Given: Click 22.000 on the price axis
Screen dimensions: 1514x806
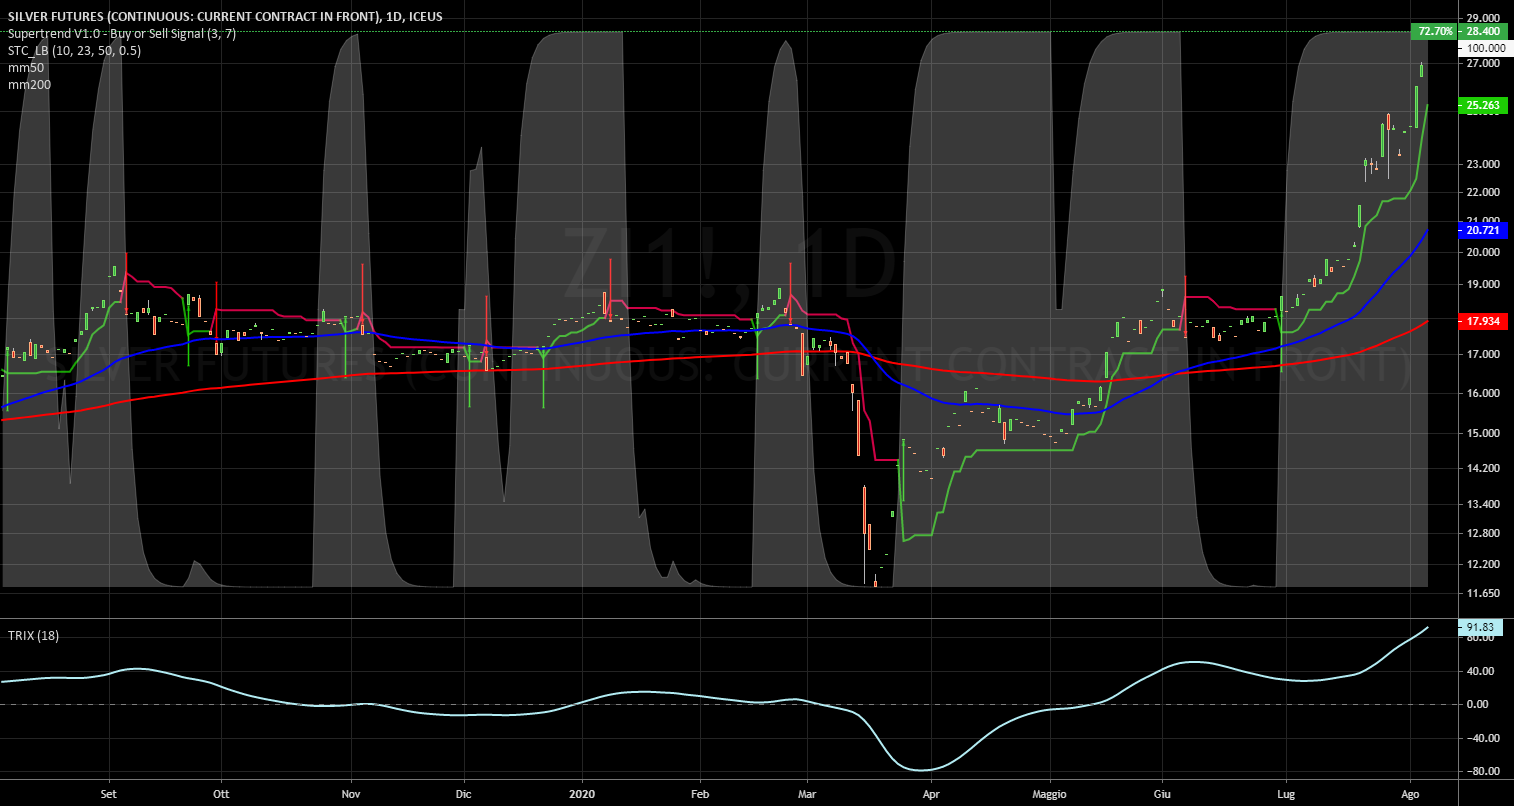Looking at the screenshot, I should click(1485, 192).
